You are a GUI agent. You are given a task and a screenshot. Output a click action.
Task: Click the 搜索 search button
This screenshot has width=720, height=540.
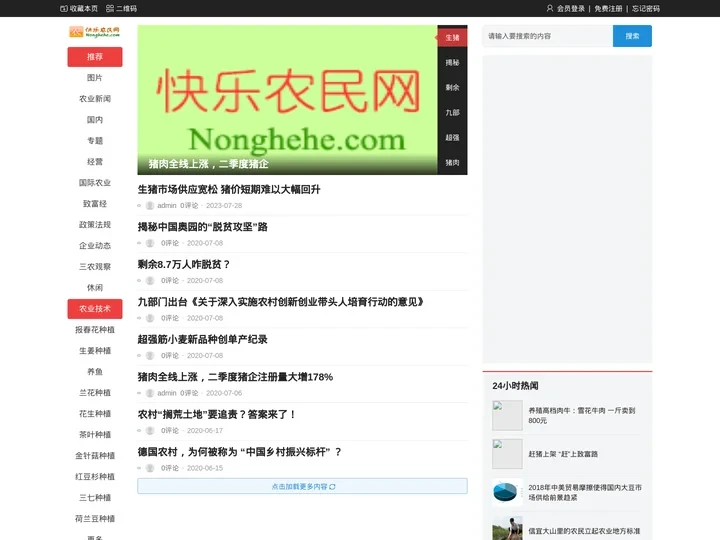coord(632,36)
